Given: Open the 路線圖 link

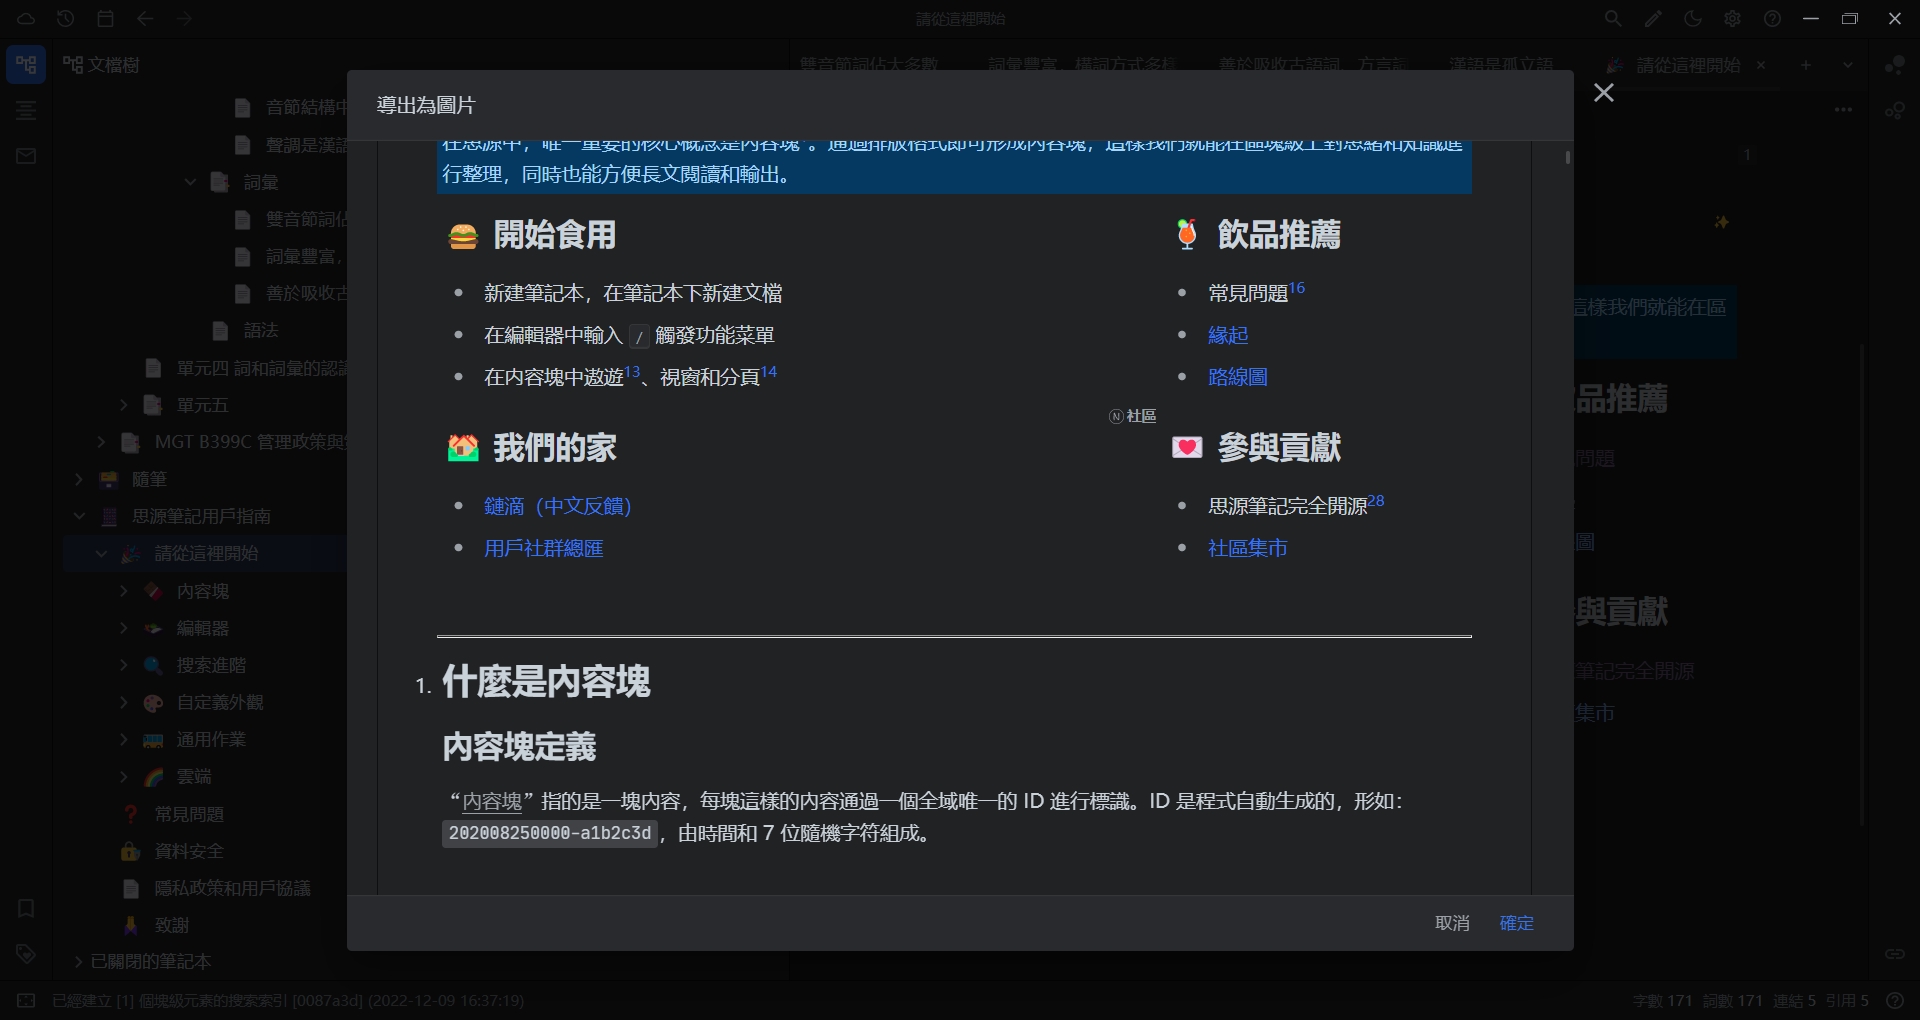Looking at the screenshot, I should point(1237,377).
